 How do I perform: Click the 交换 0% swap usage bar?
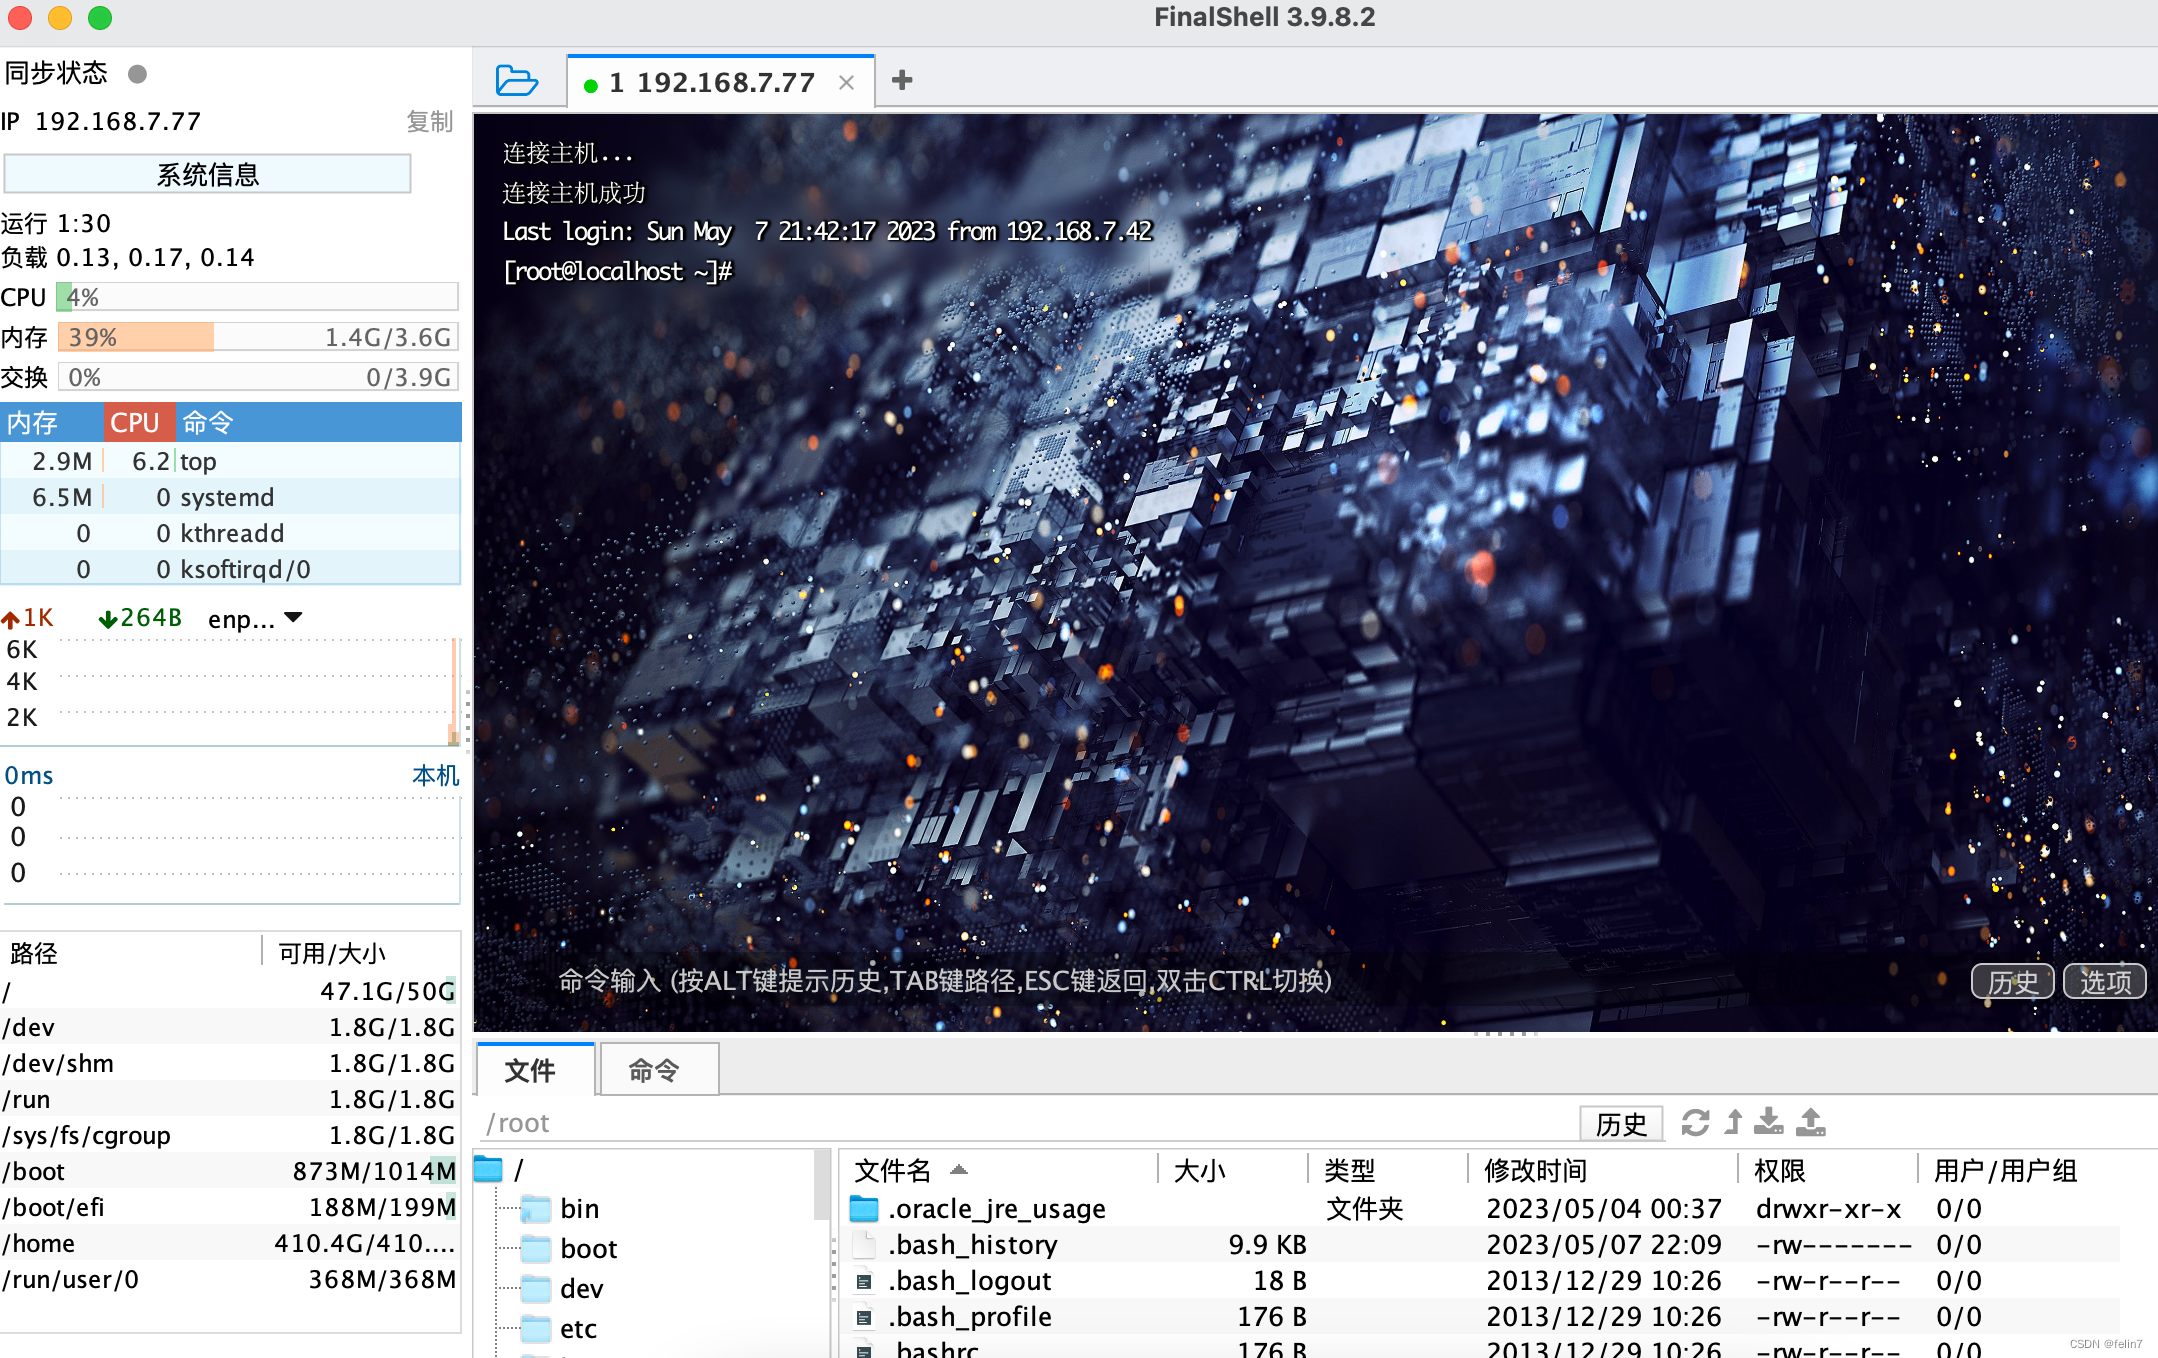tap(257, 377)
